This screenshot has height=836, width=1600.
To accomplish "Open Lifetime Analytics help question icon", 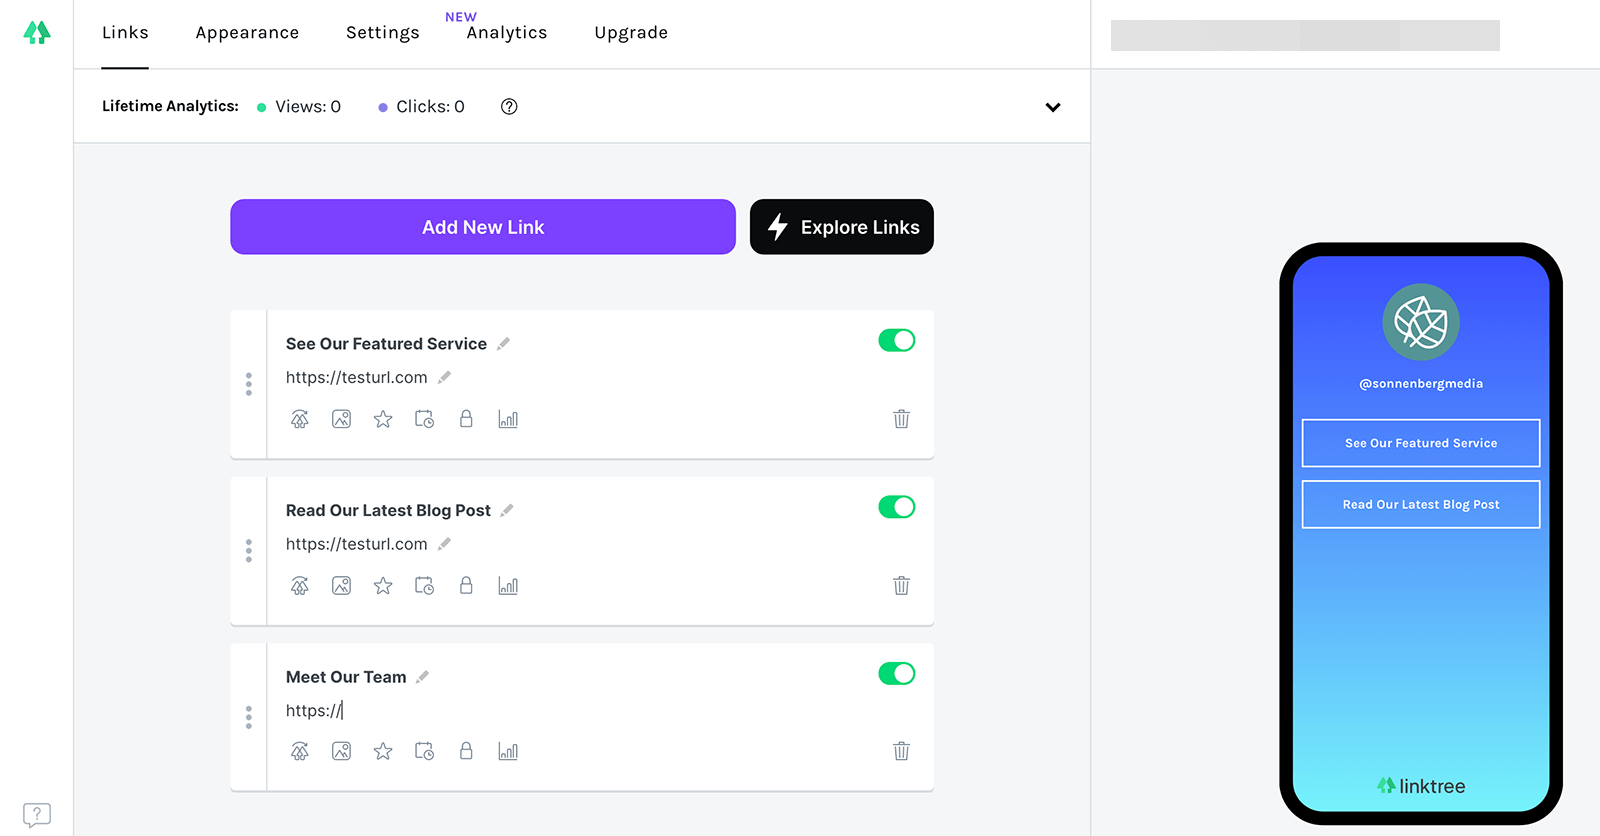I will click(x=509, y=106).
